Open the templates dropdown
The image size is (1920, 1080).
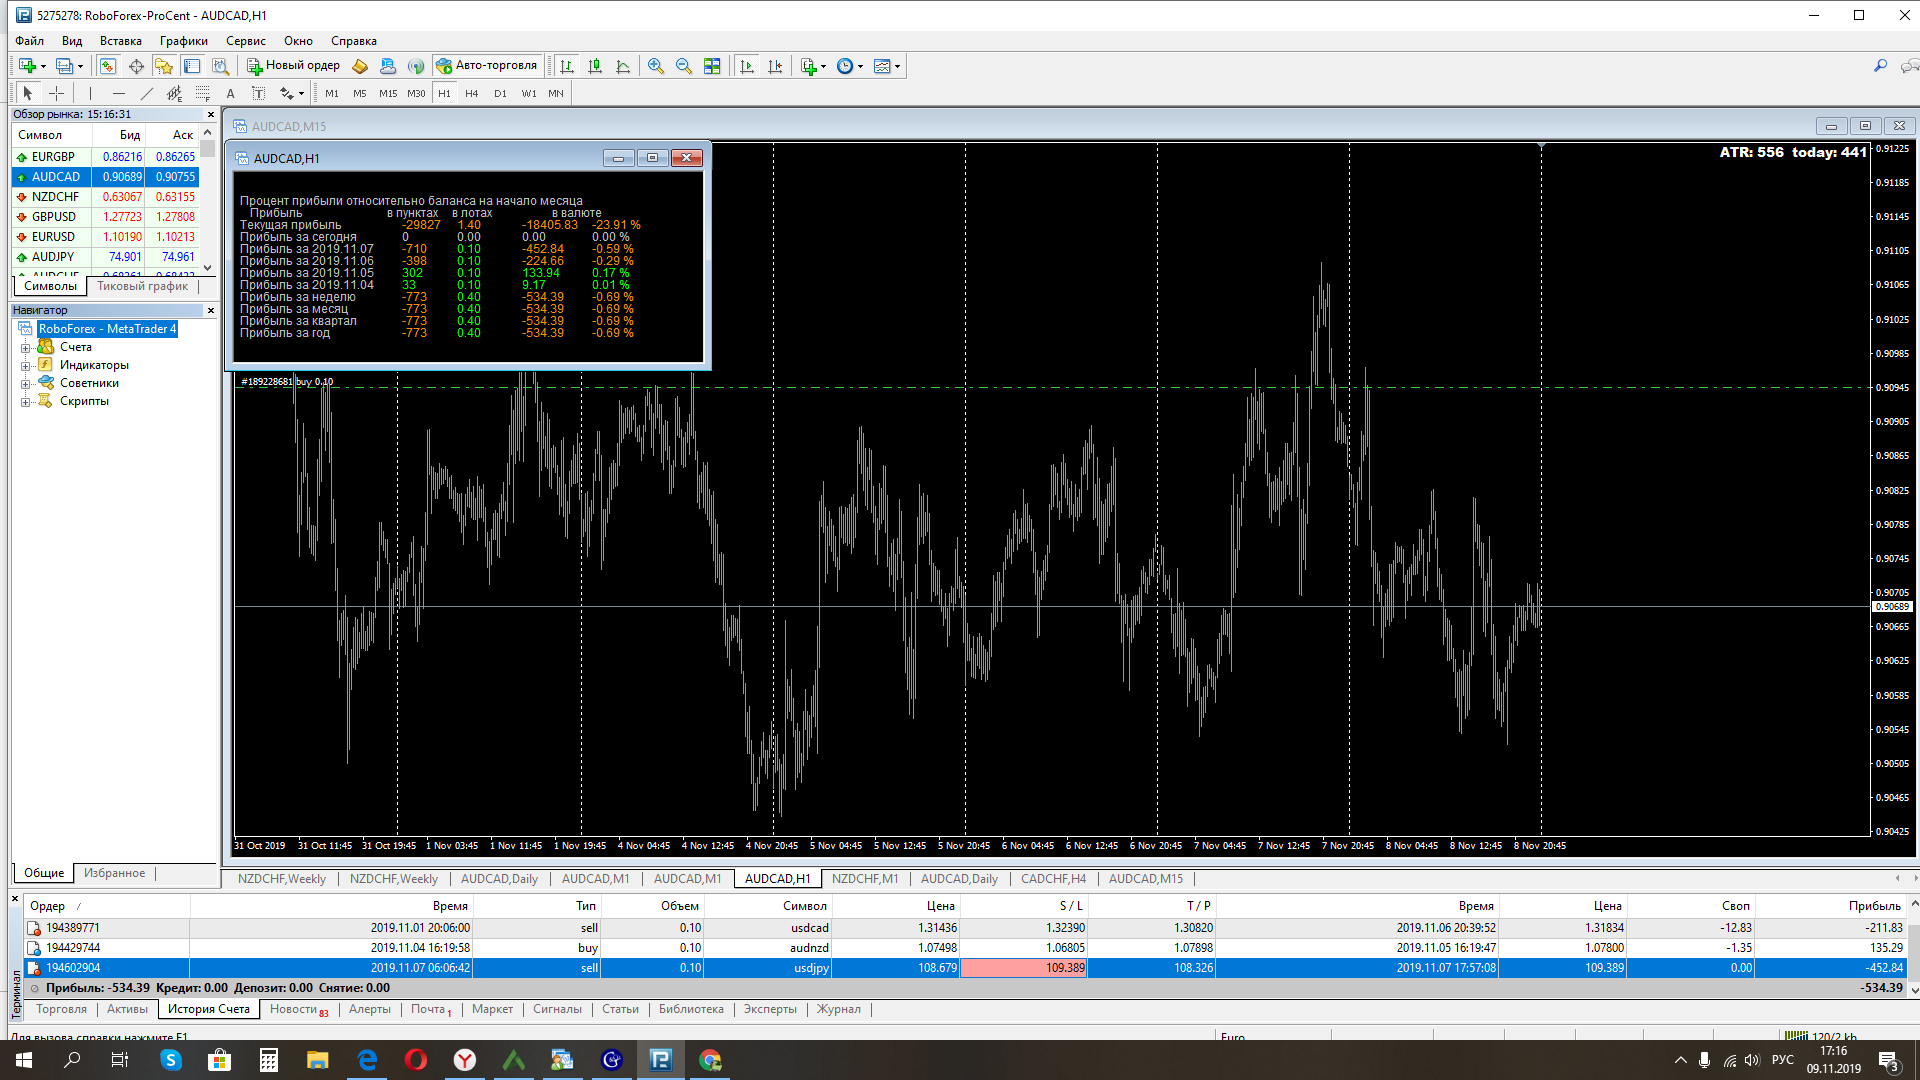click(887, 66)
